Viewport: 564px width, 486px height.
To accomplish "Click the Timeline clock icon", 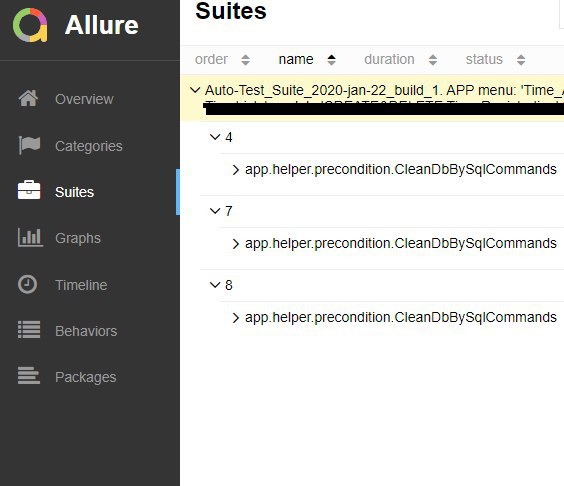I will coord(27,285).
